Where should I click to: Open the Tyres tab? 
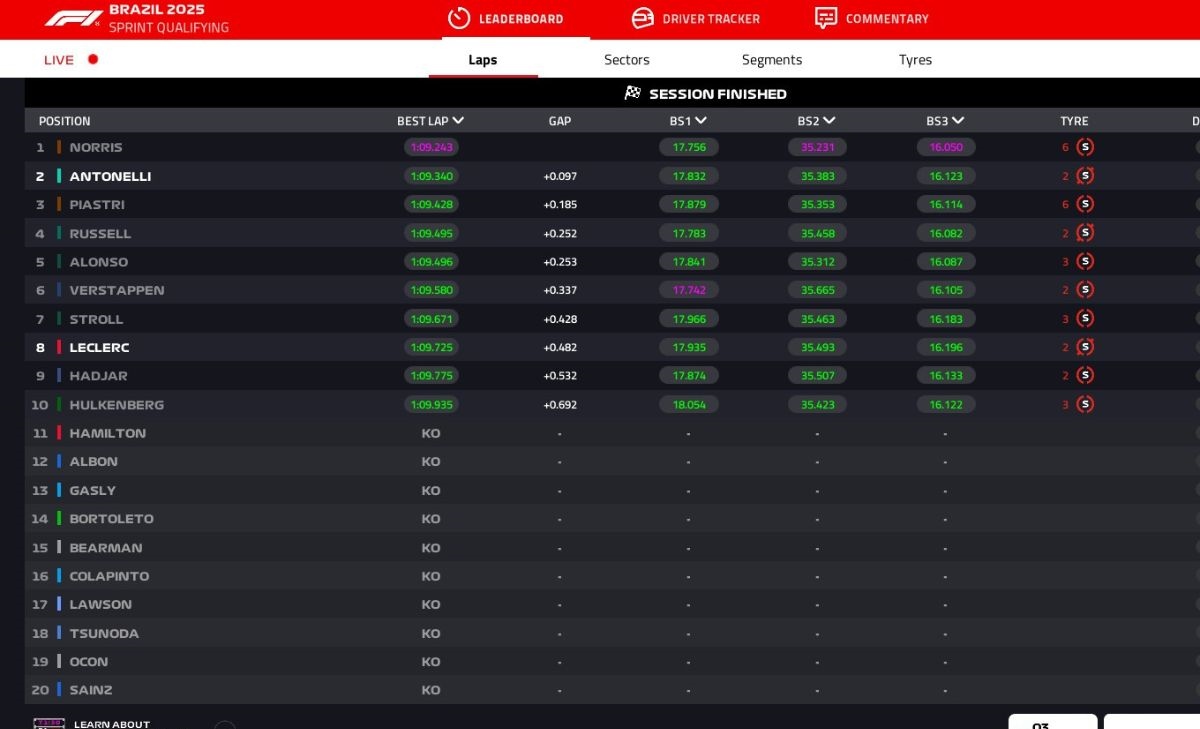pyautogui.click(x=914, y=60)
